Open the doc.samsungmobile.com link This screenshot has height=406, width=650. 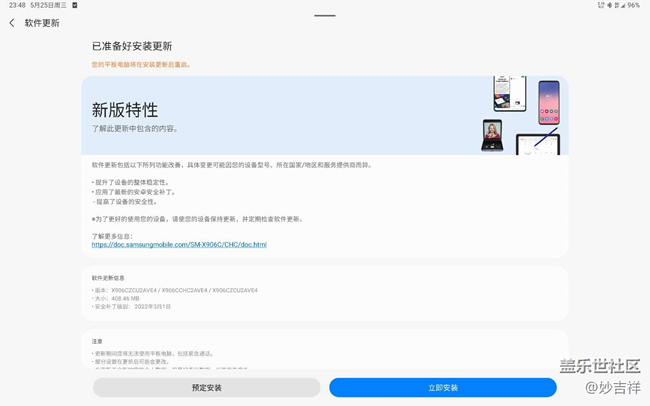[179, 244]
